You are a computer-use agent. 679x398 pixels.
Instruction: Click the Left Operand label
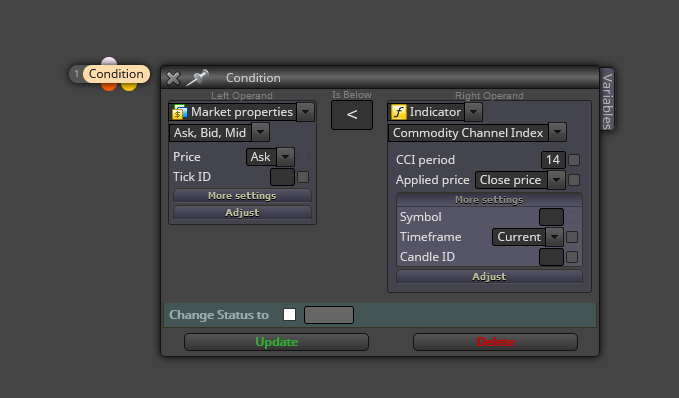point(242,95)
